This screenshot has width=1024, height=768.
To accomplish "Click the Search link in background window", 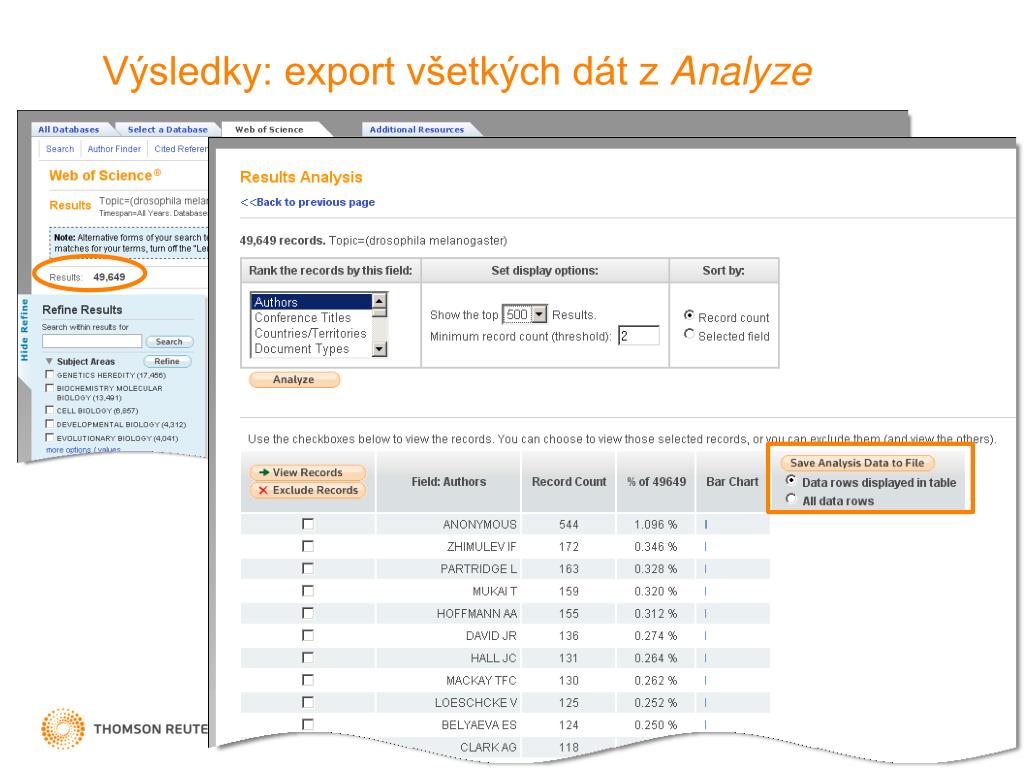I will pyautogui.click(x=60, y=149).
